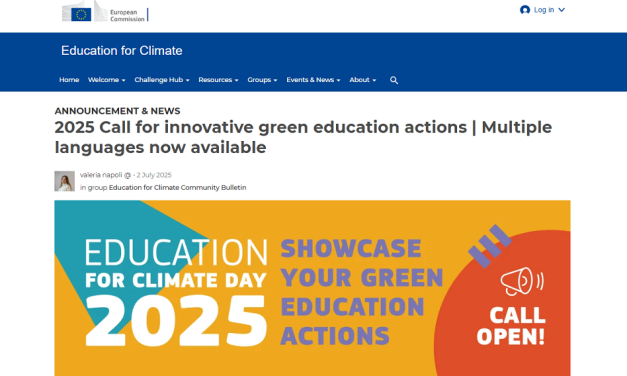Expand the About dropdown menu

[x=363, y=80]
